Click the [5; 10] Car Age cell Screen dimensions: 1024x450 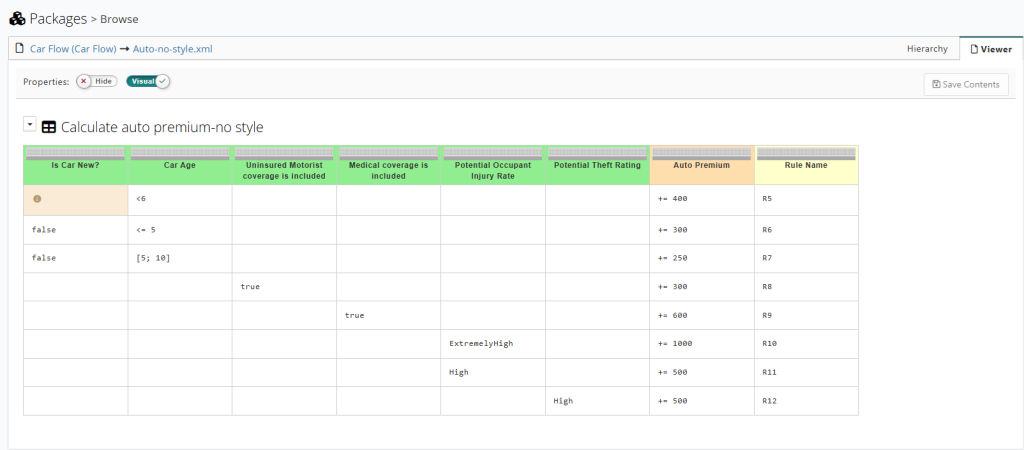pos(180,259)
